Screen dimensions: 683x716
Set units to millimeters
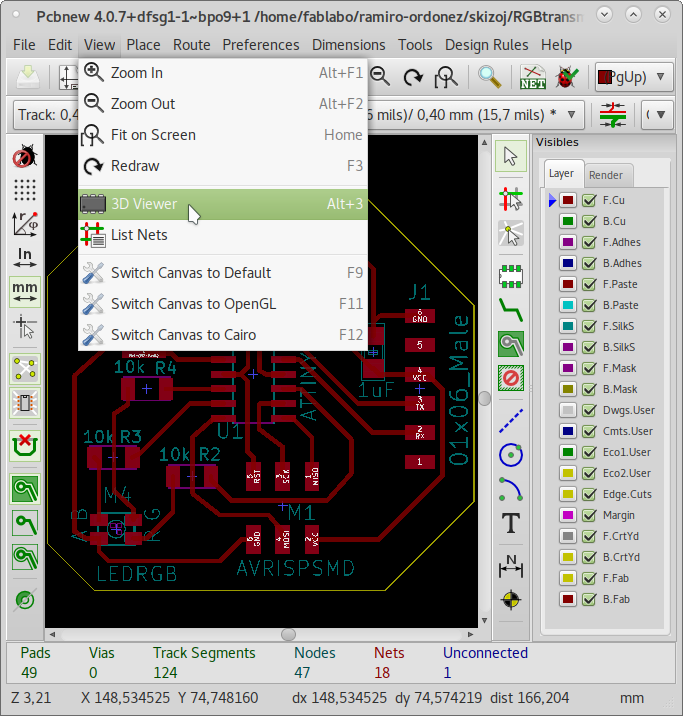(x=25, y=292)
